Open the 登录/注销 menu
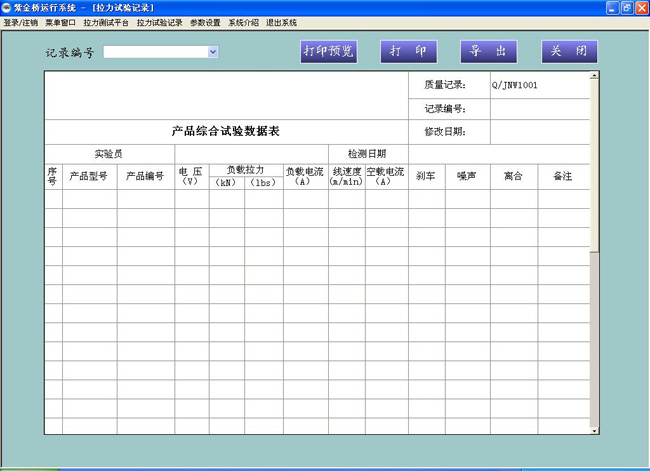This screenshot has width=650, height=471. point(21,22)
